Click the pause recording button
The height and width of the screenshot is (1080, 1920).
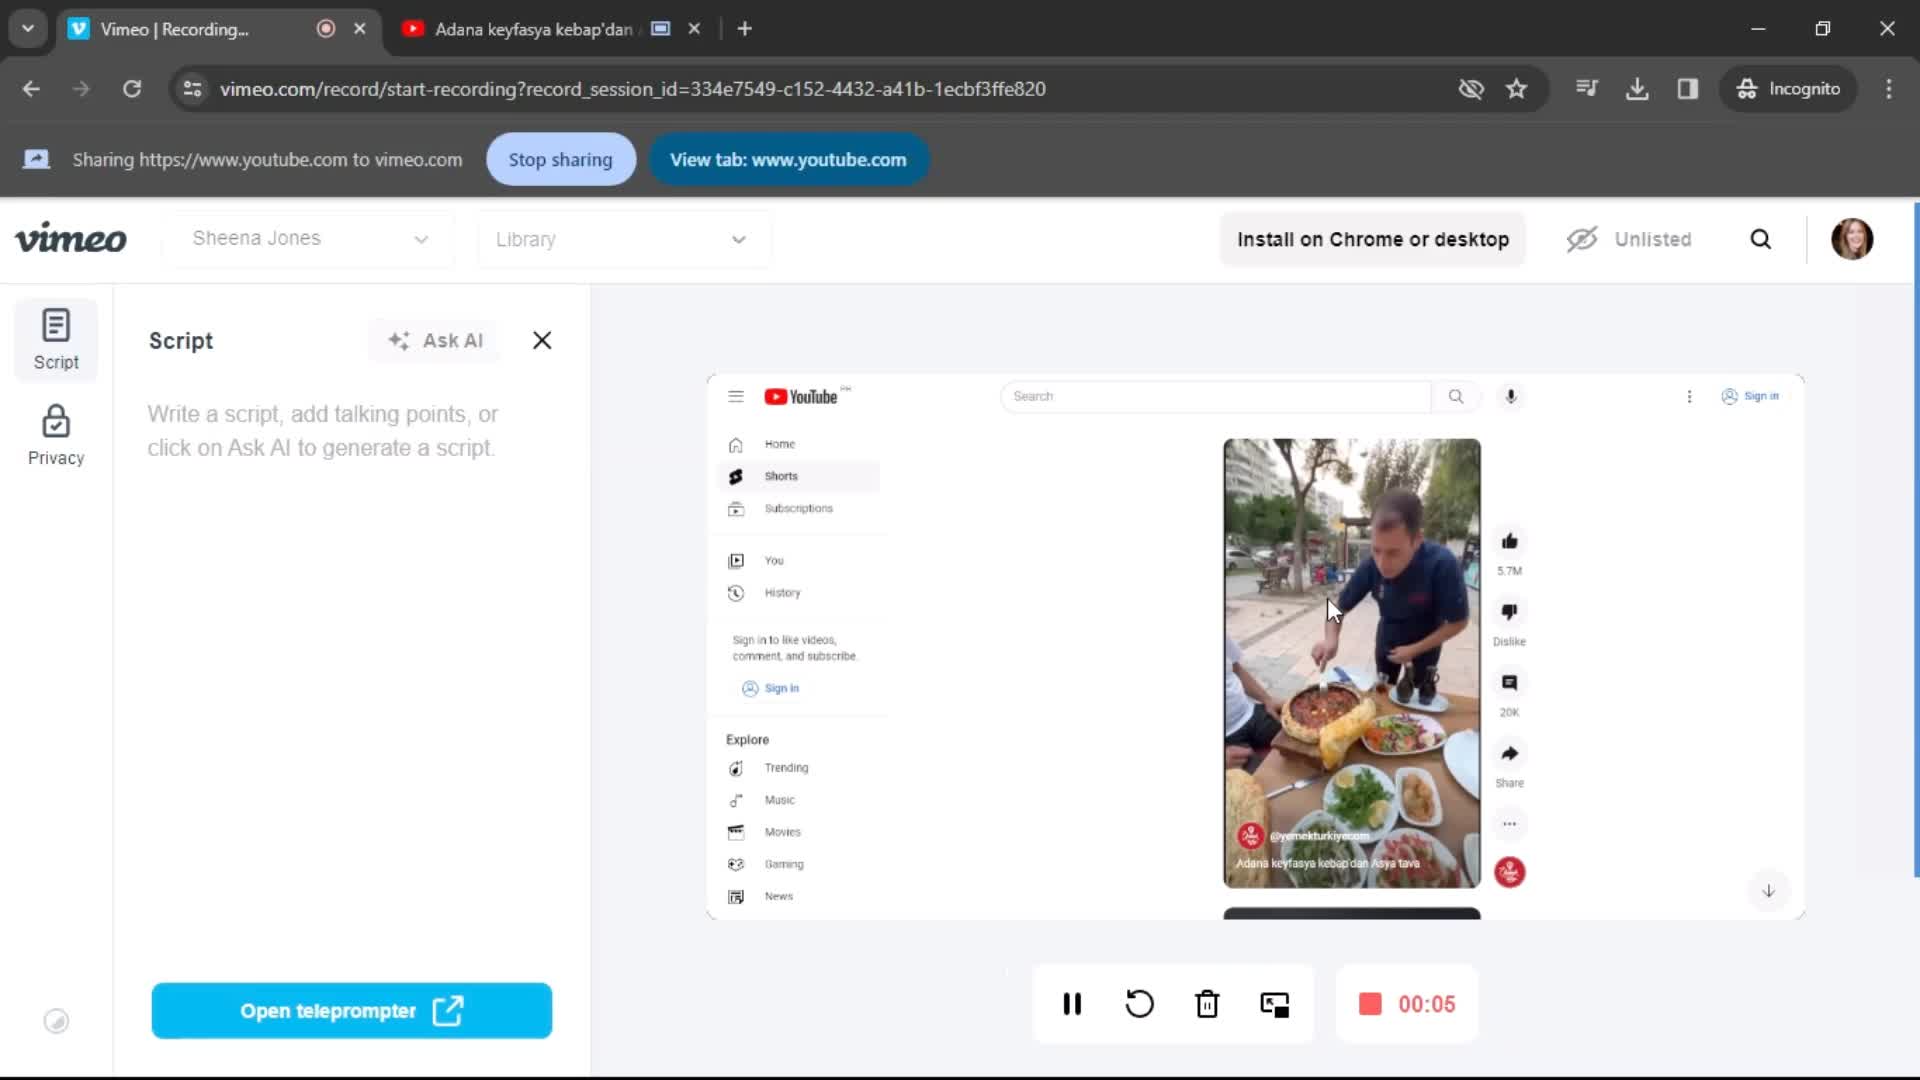click(1072, 1004)
